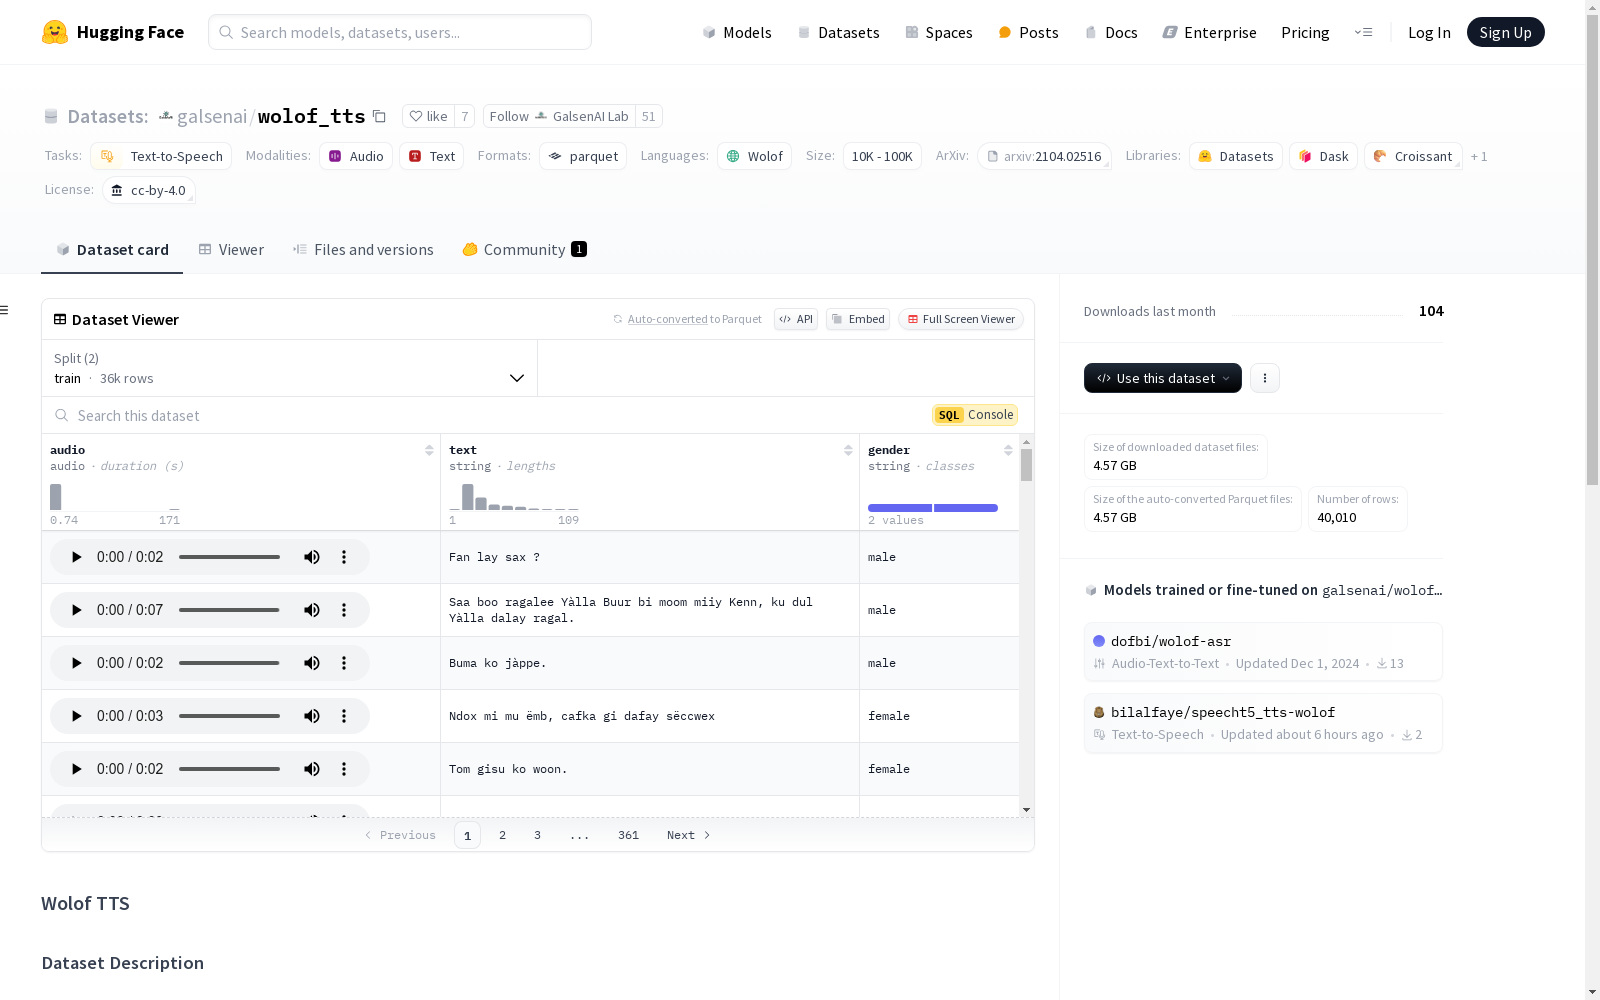
Task: Open dofbi/wolof-asr model card
Action: (1263, 651)
